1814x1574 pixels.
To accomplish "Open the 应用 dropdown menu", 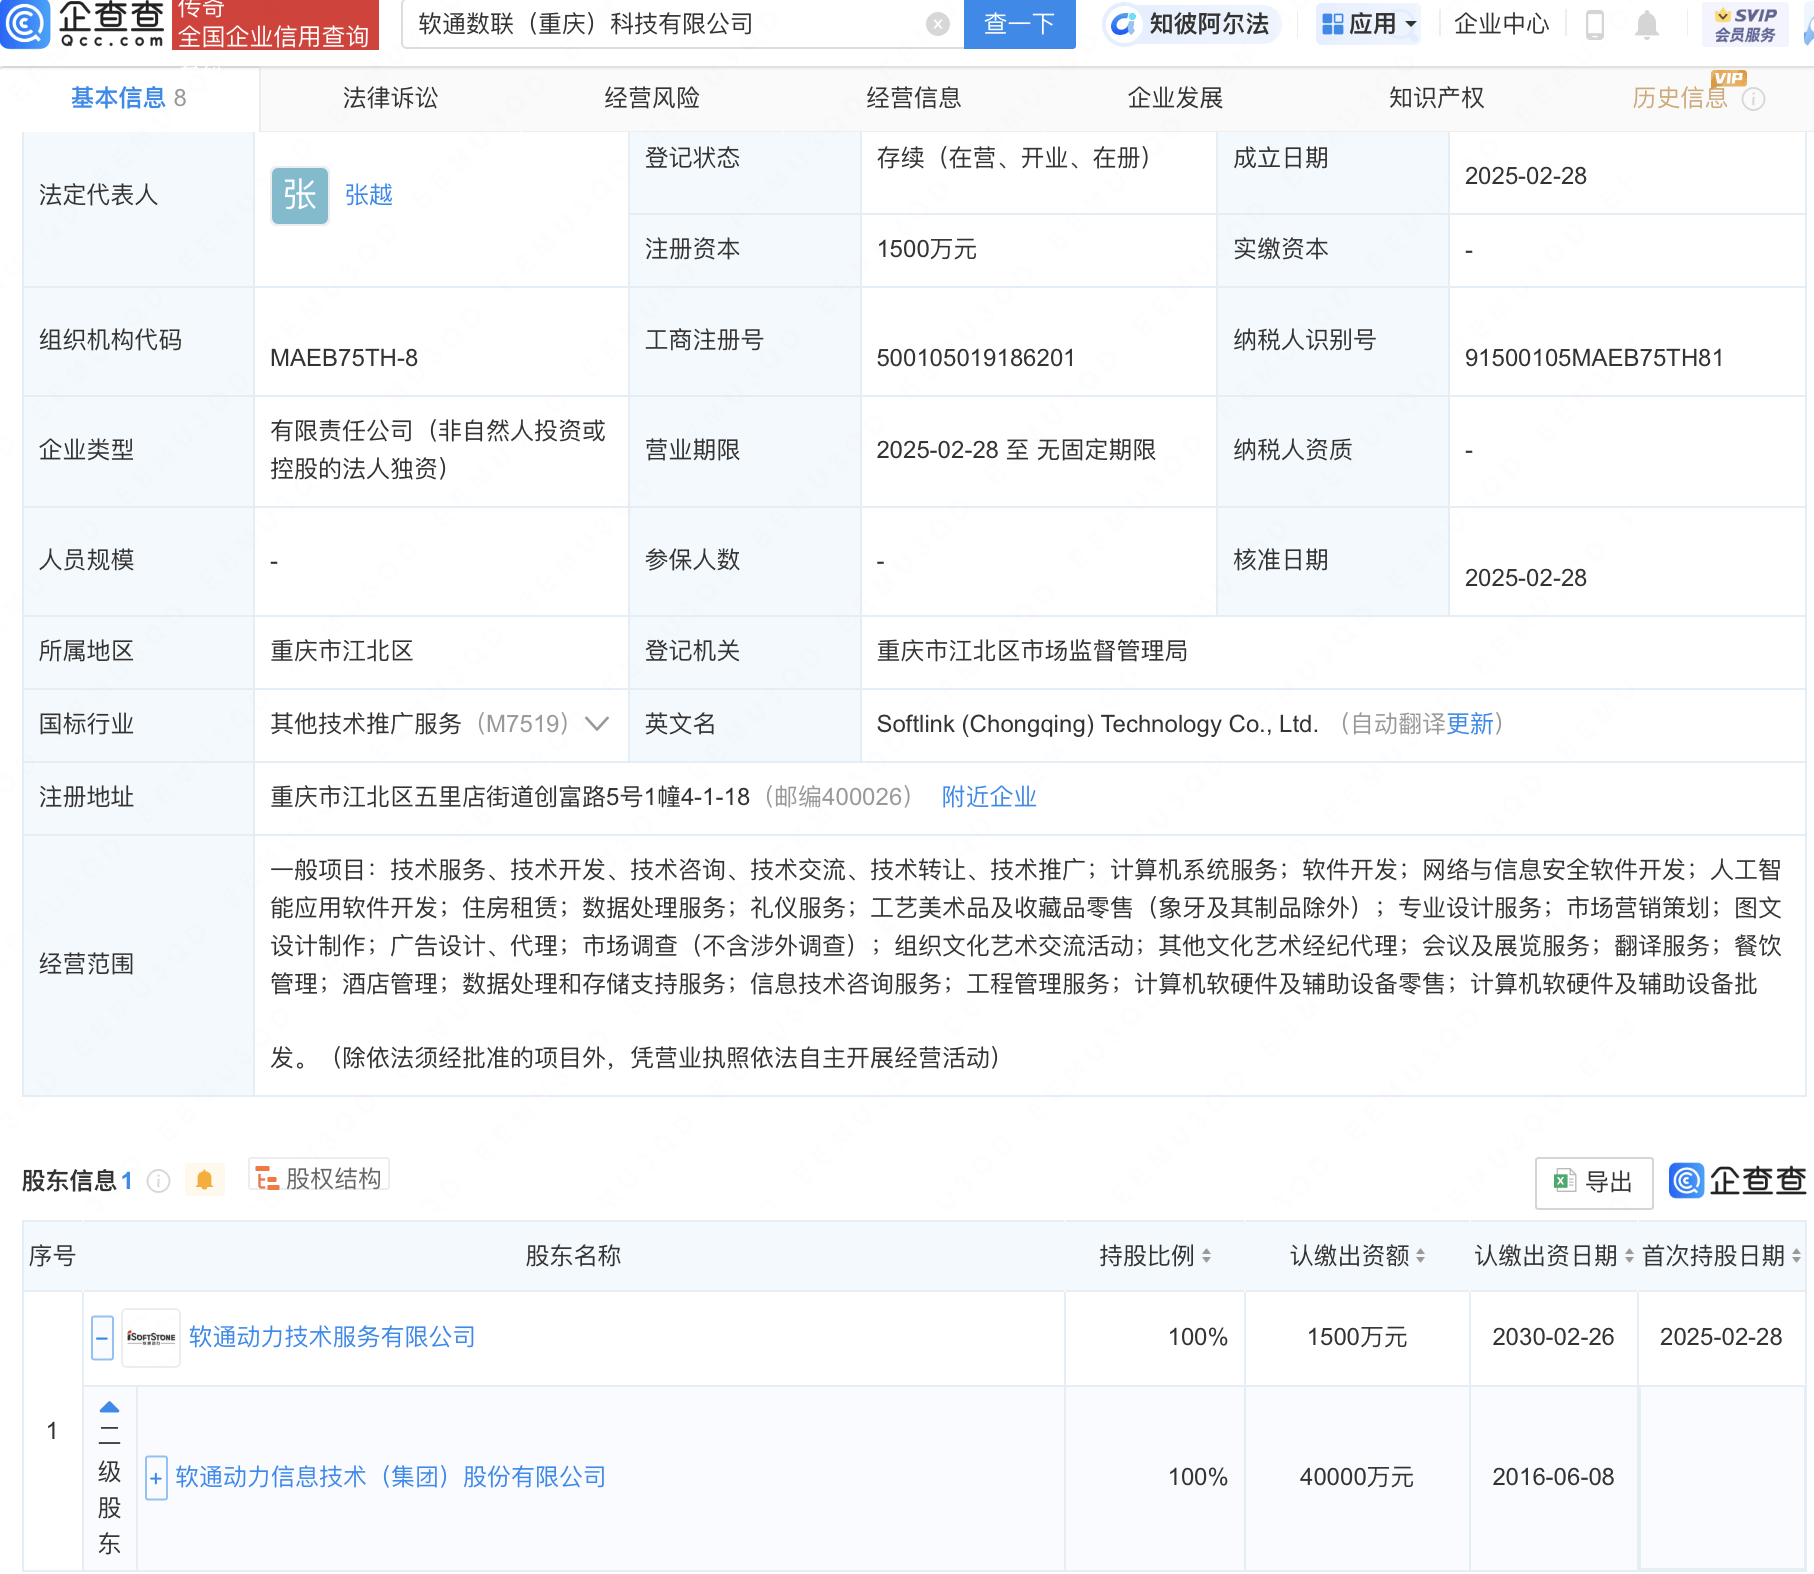I will 1368,24.
